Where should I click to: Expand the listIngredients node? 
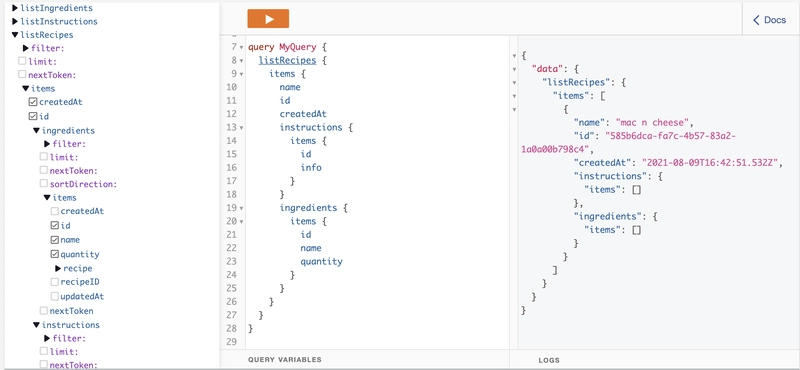pos(15,8)
